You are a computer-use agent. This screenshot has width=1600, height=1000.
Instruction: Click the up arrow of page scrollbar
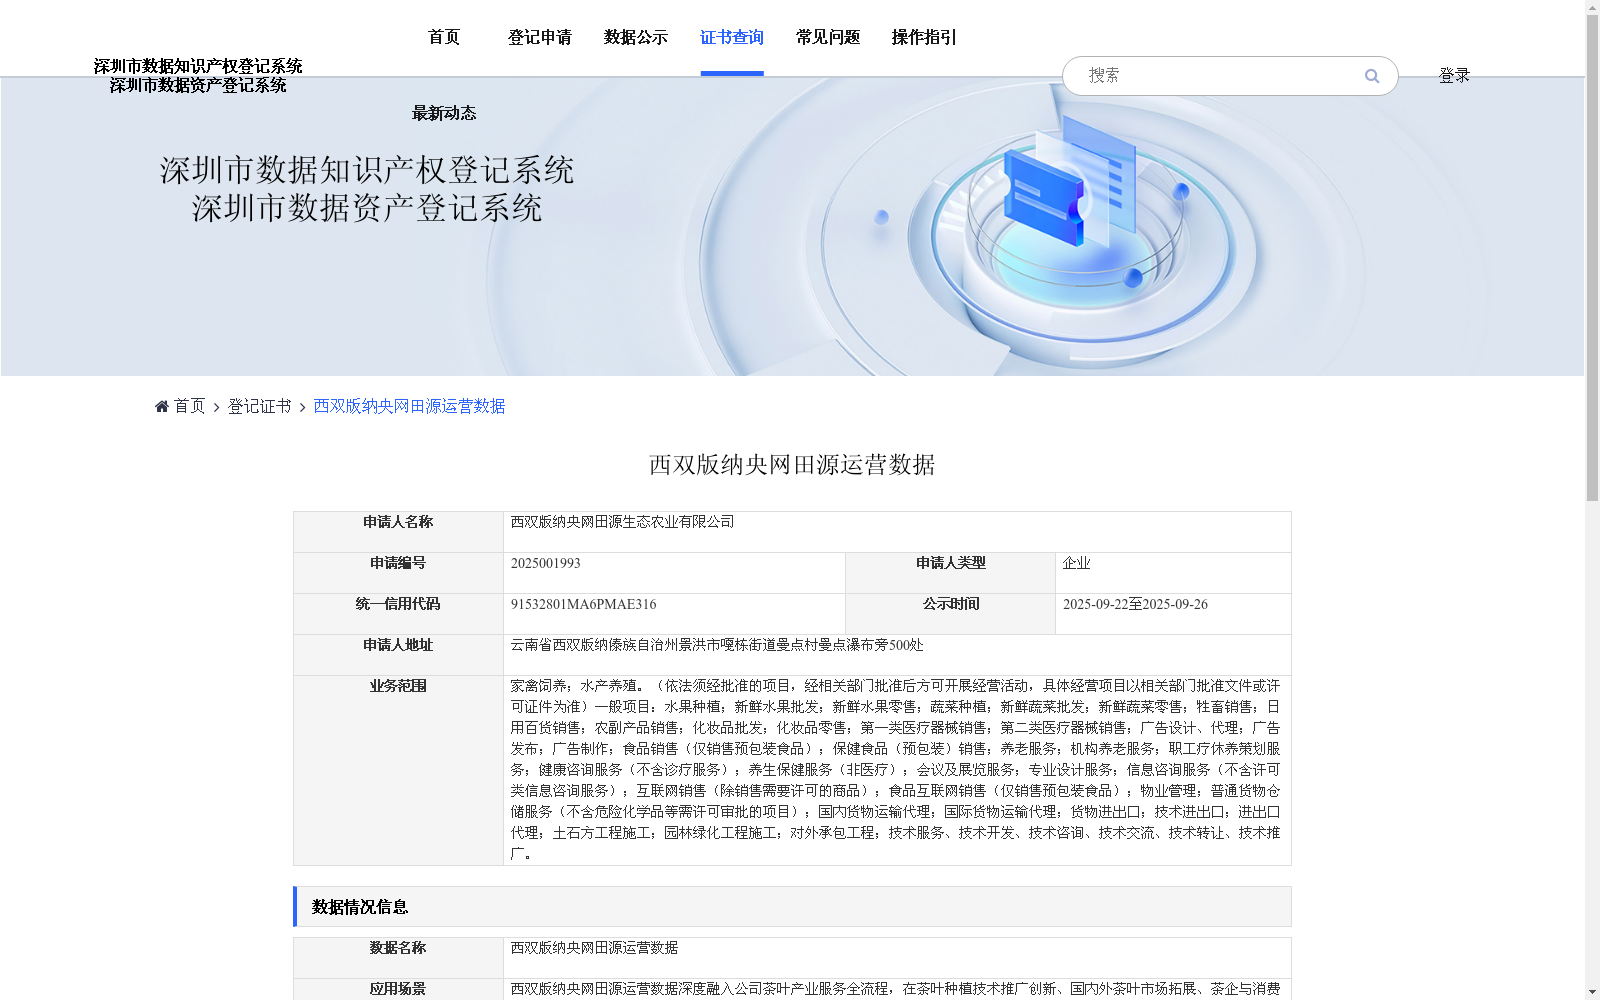point(1592,7)
